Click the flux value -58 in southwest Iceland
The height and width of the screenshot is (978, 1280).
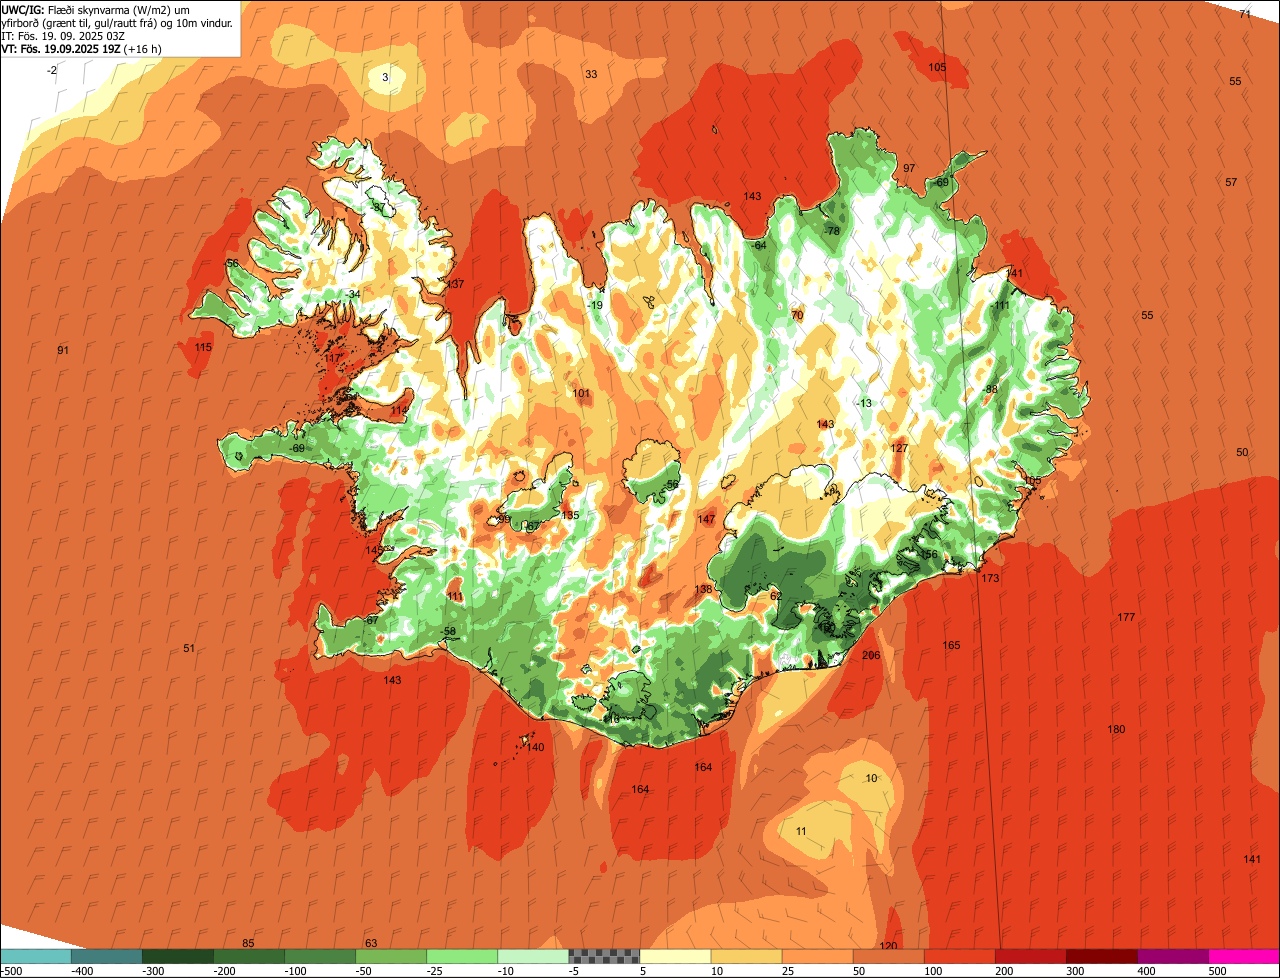click(449, 631)
